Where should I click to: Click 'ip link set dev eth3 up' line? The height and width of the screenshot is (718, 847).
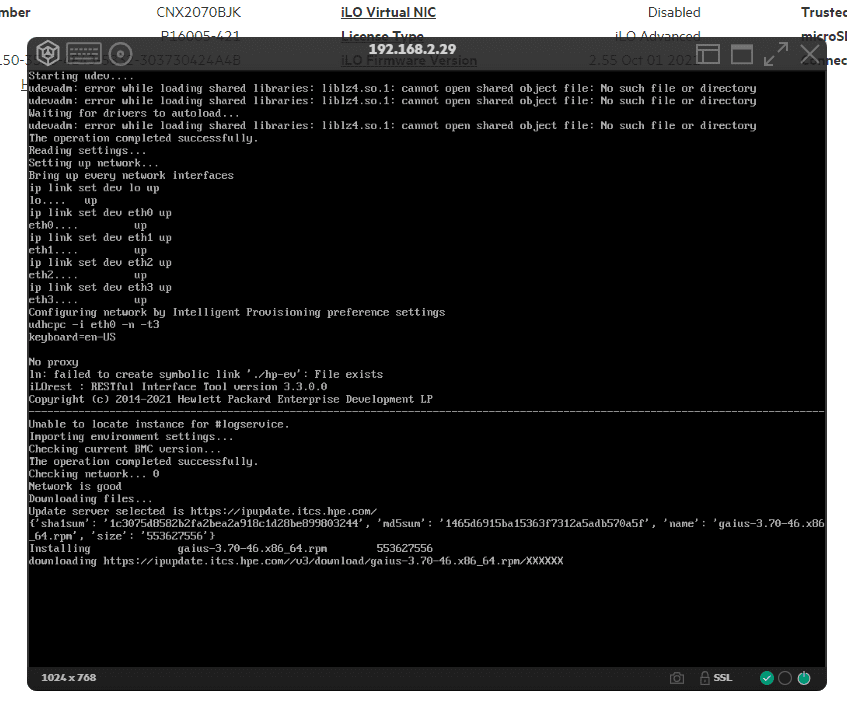[x=100, y=287]
